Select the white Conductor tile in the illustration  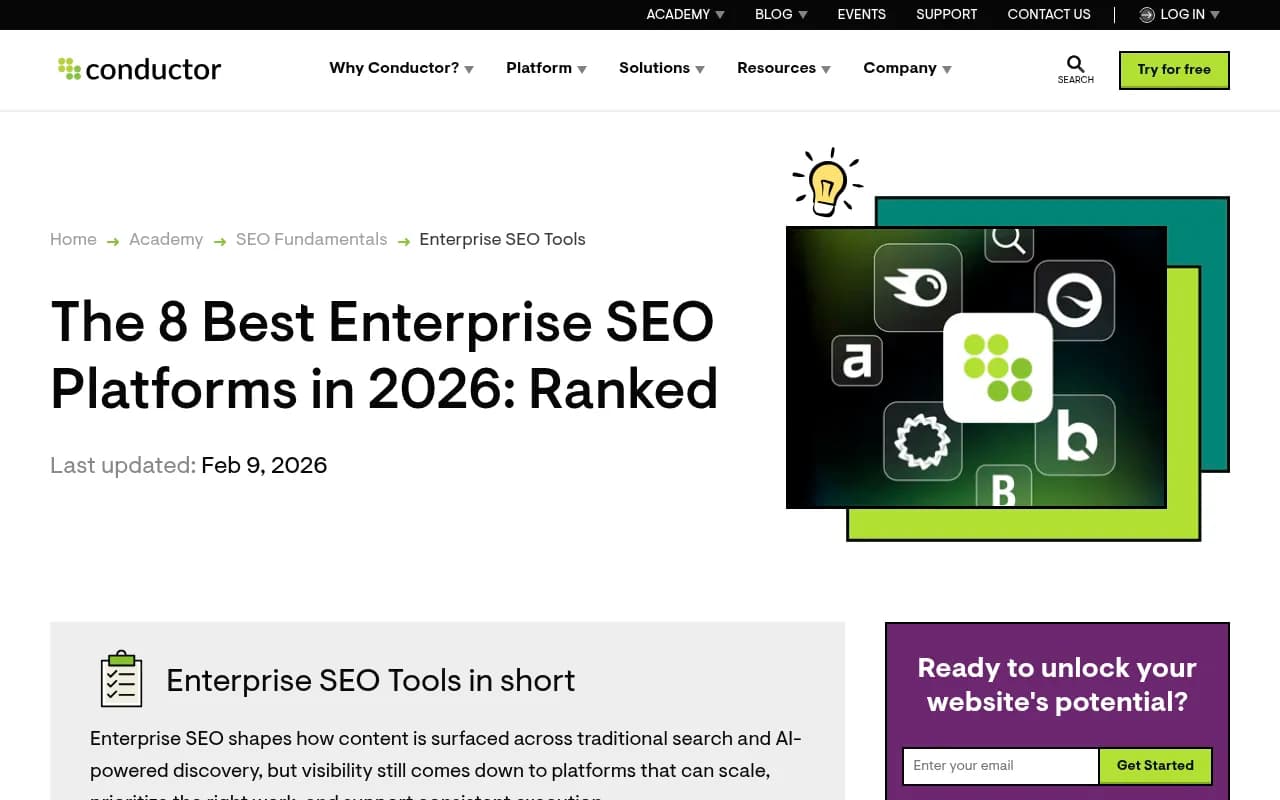[x=998, y=368]
